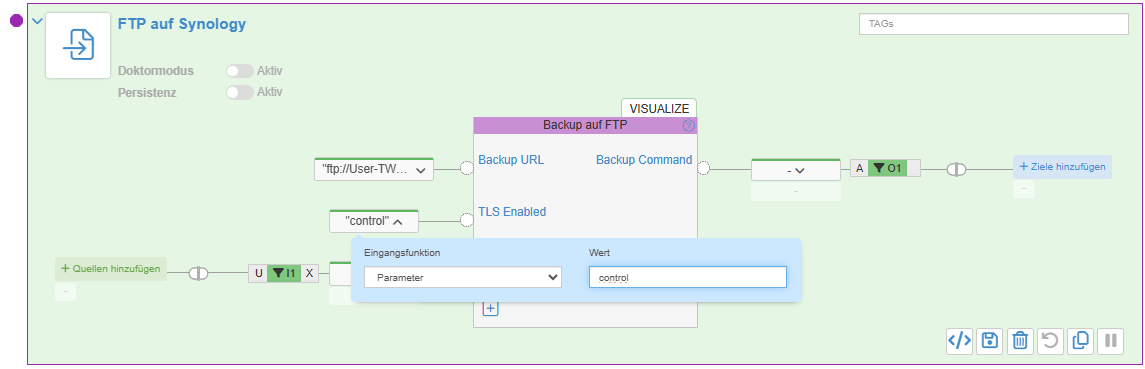Enable Persistenz switch

pyautogui.click(x=240, y=92)
